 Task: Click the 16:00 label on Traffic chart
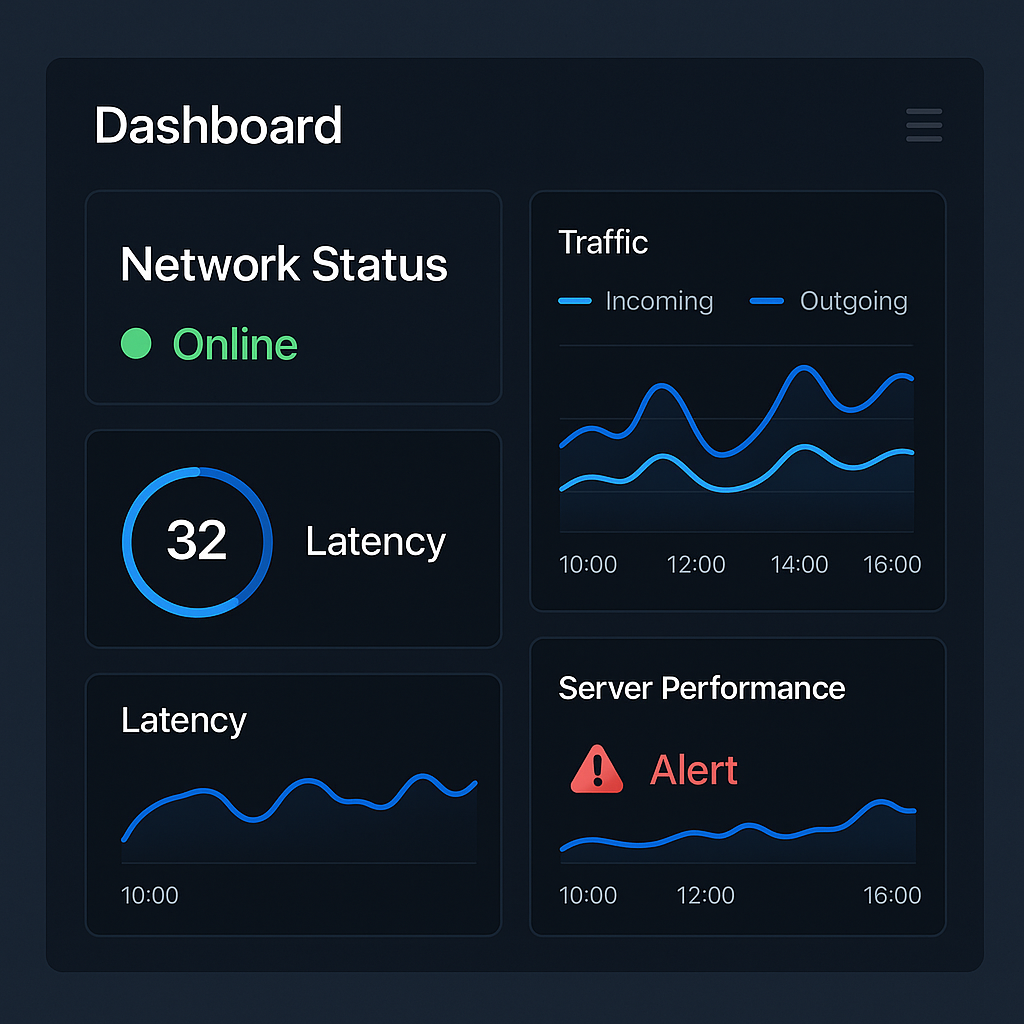click(892, 564)
